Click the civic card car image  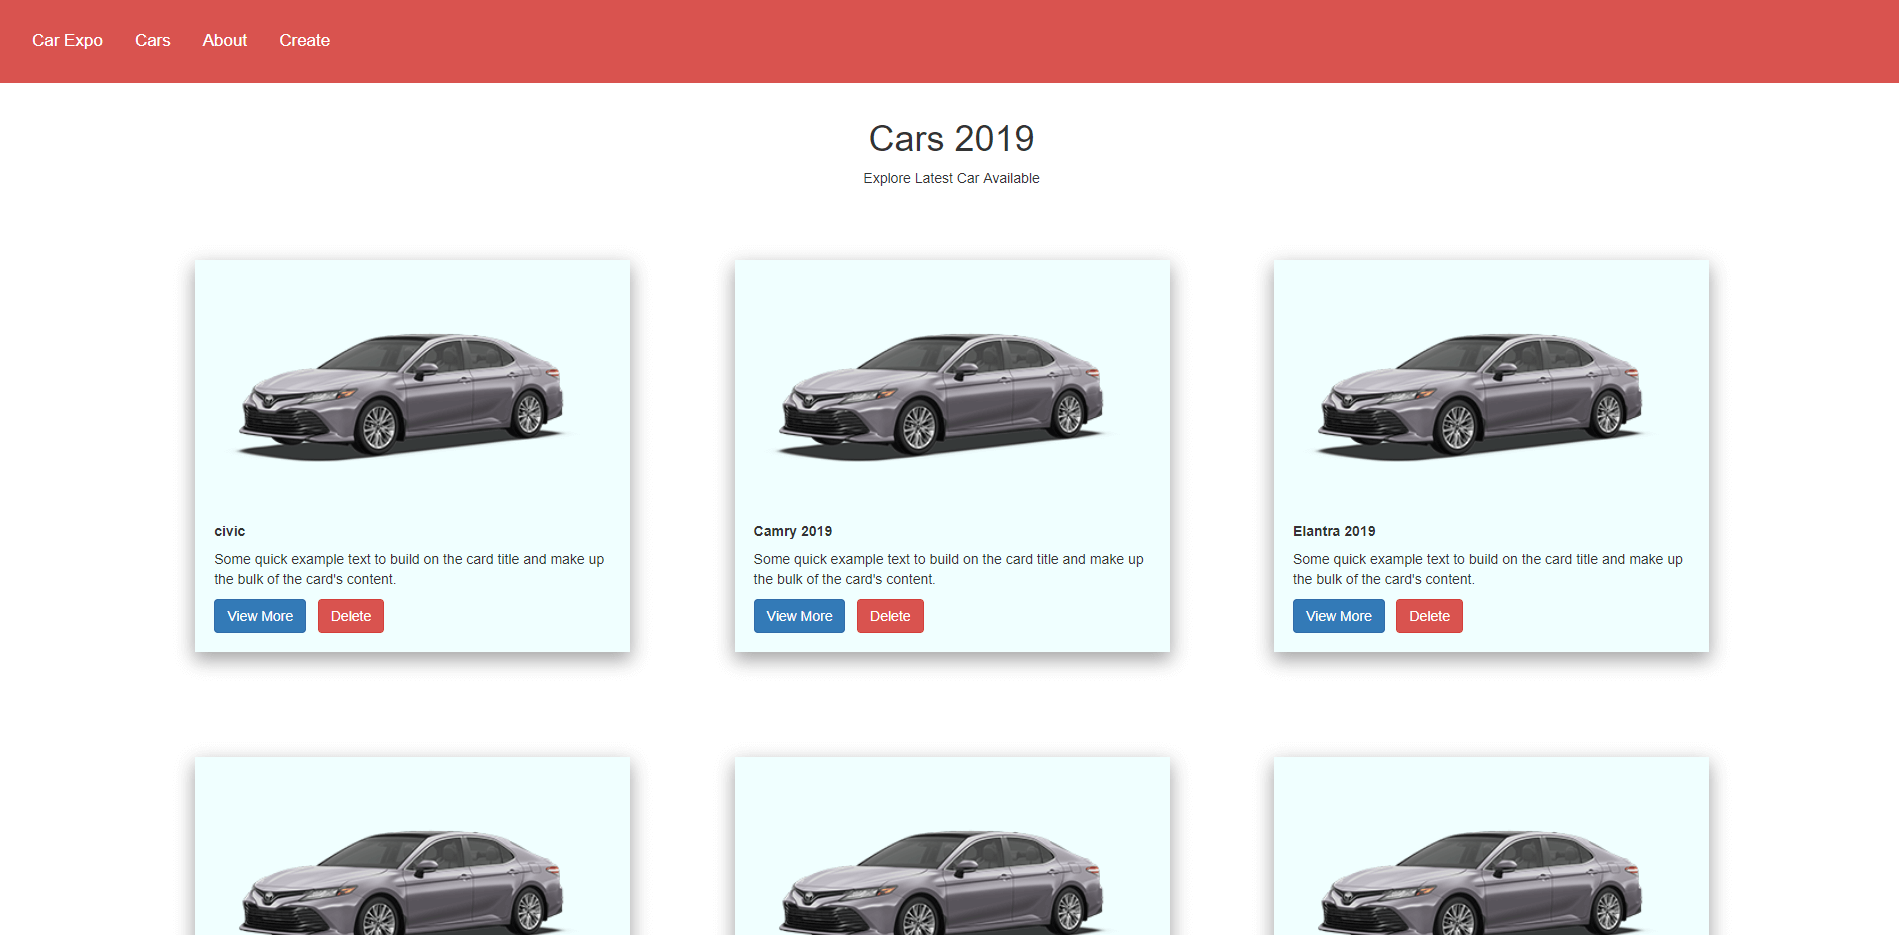pos(403,397)
